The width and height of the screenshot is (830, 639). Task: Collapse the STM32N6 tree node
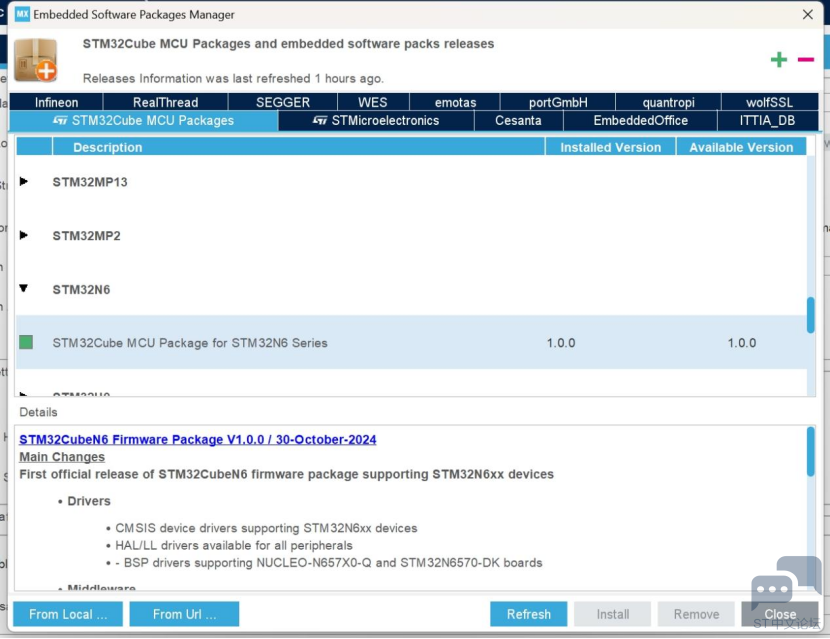pos(23,289)
